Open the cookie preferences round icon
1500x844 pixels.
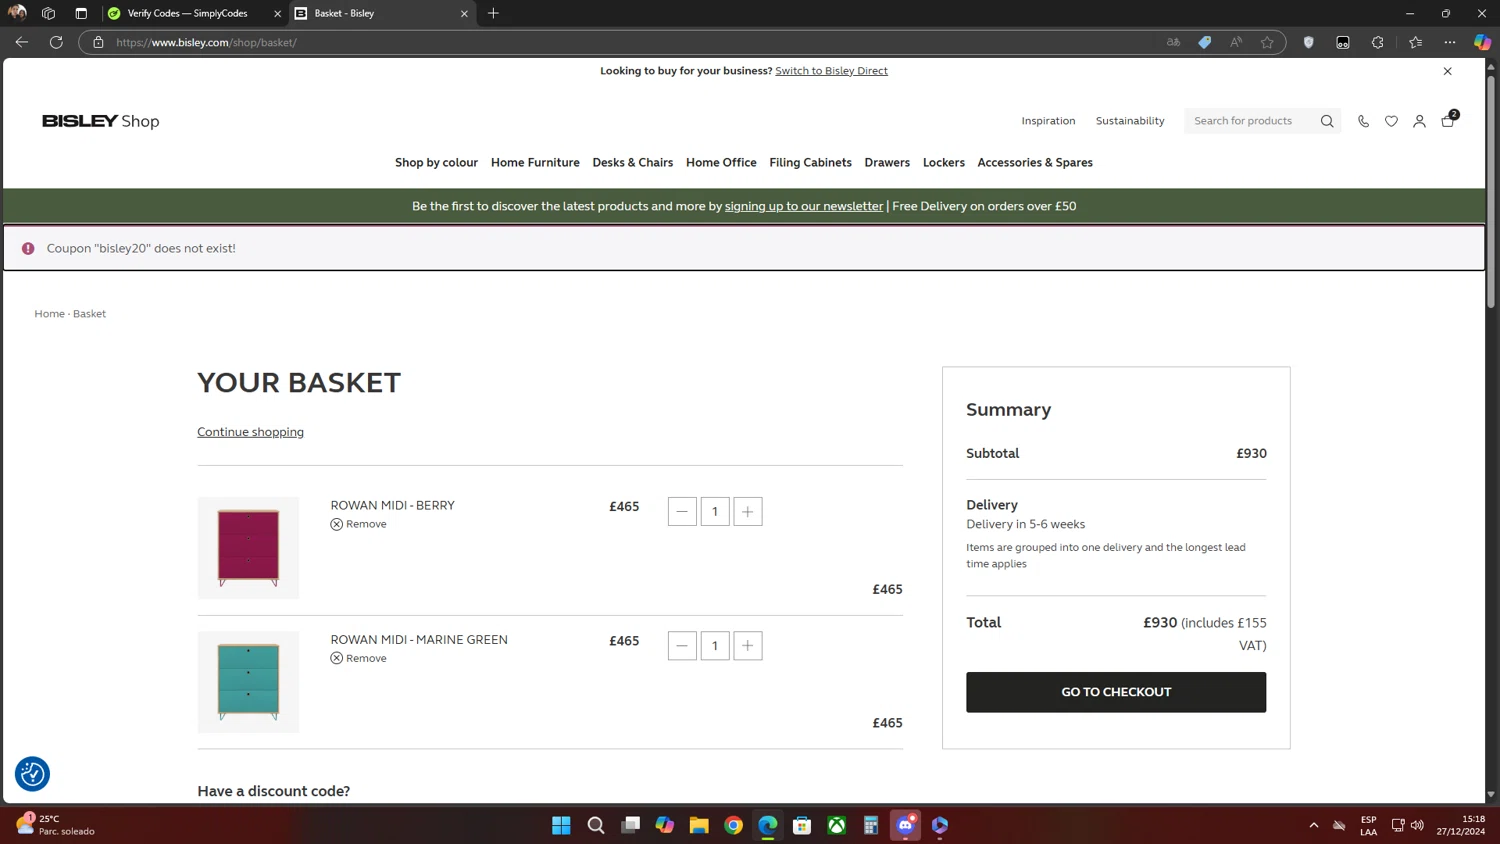(32, 773)
